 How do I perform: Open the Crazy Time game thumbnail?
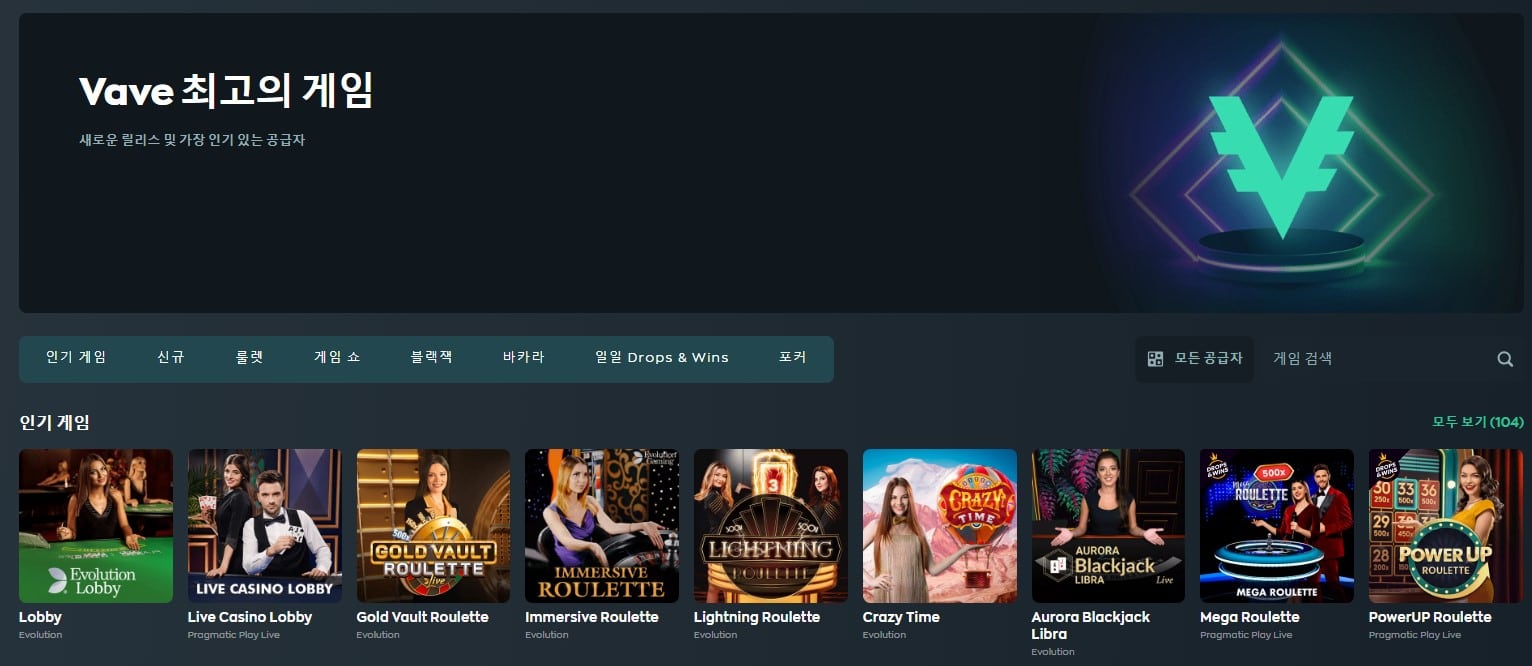940,526
